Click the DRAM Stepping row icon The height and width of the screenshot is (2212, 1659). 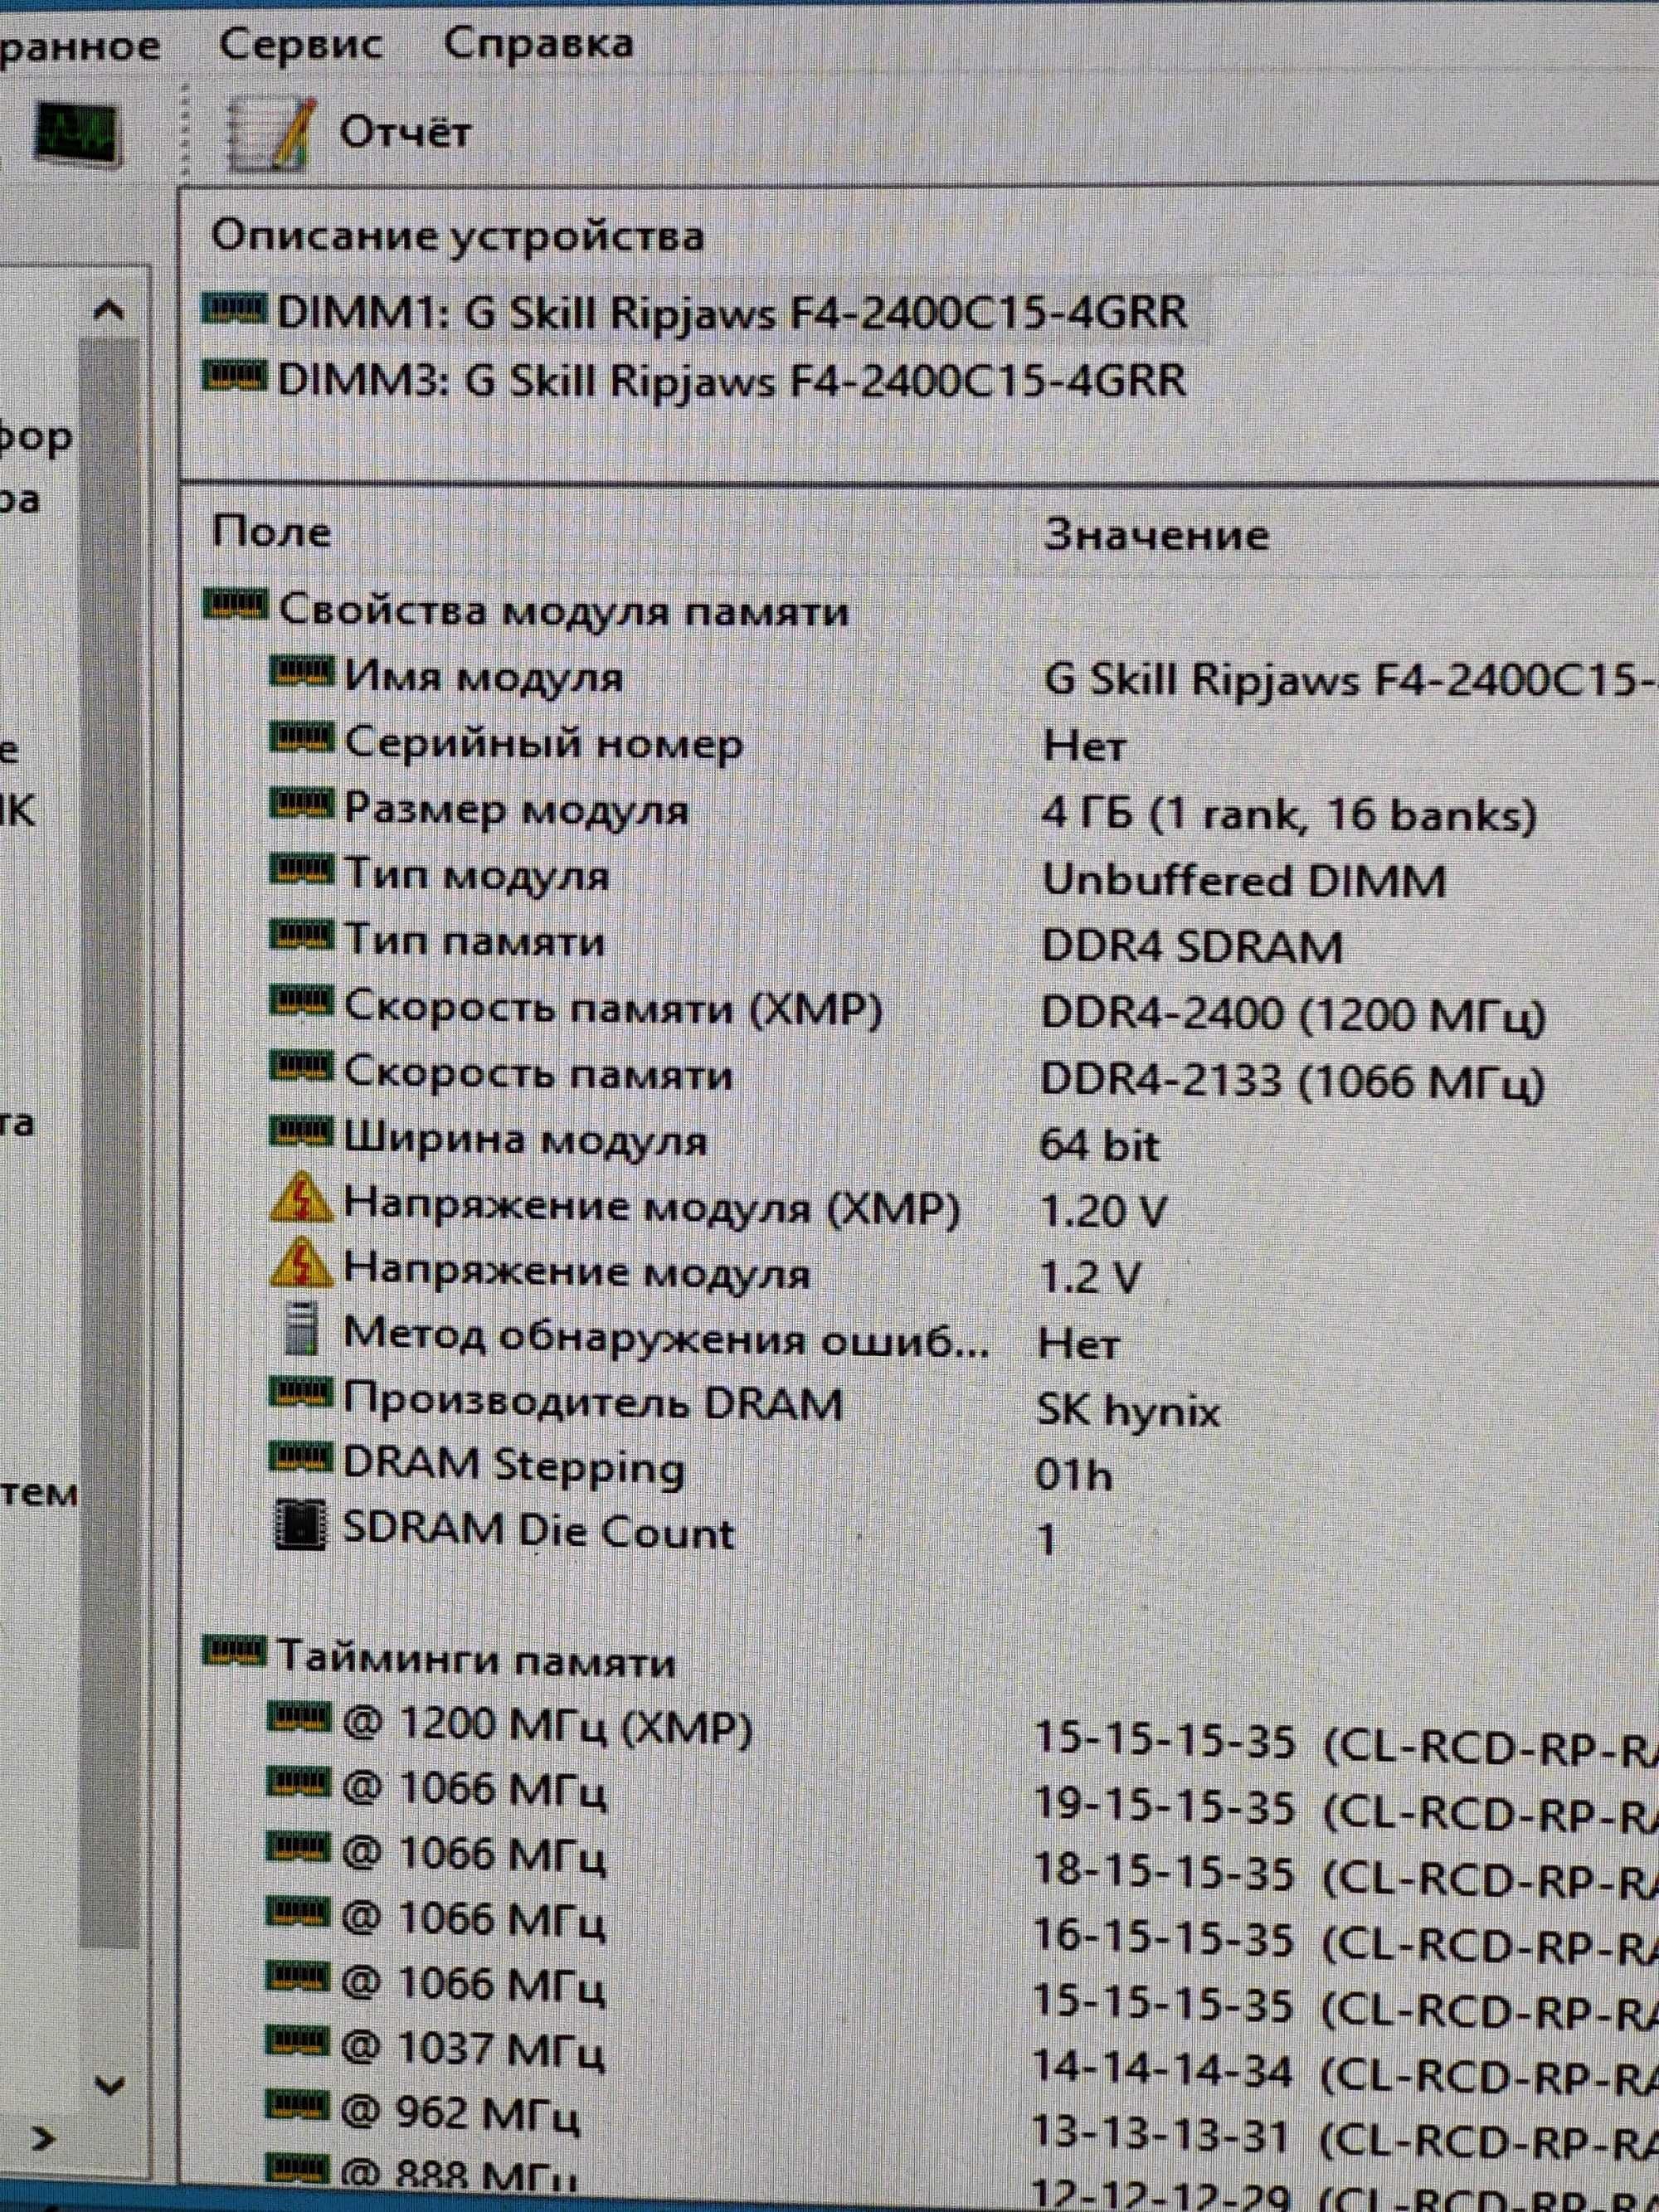301,1459
